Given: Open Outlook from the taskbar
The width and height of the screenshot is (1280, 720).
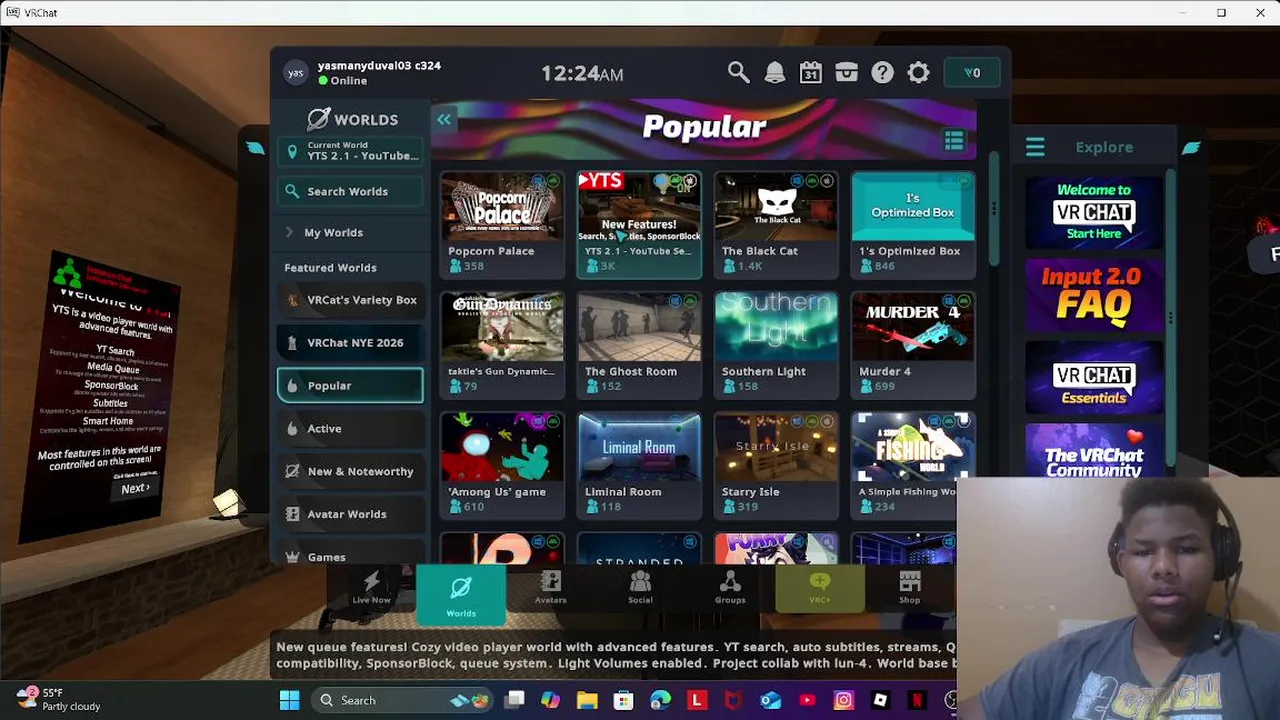Looking at the screenshot, I should click(770, 700).
